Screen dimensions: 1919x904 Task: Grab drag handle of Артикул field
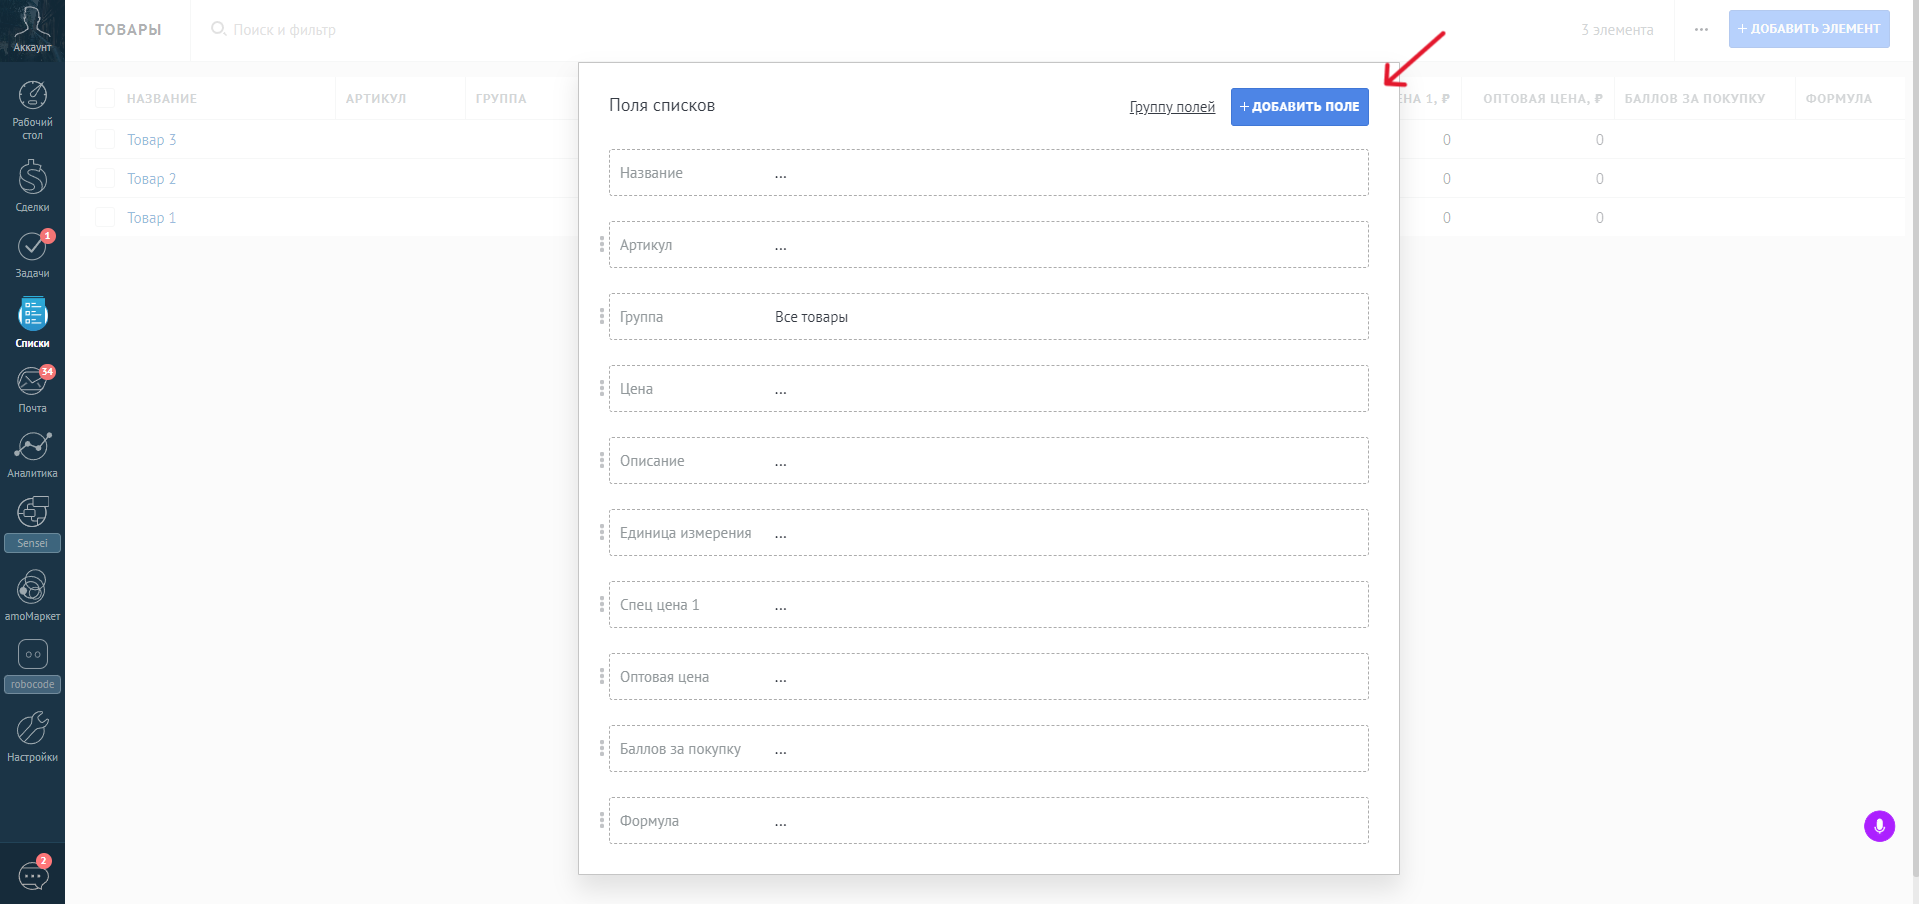(601, 244)
